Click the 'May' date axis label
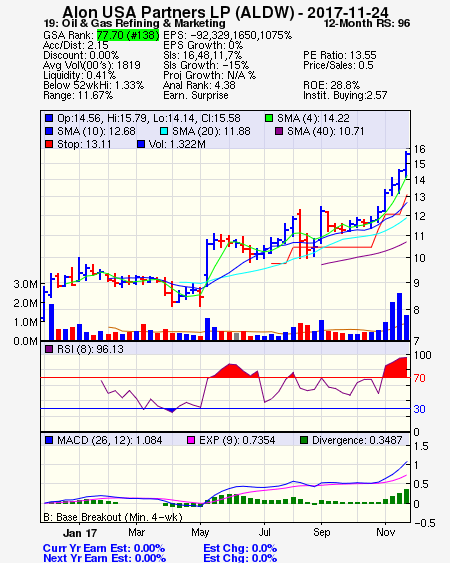The width and height of the screenshot is (450, 563). point(200,532)
